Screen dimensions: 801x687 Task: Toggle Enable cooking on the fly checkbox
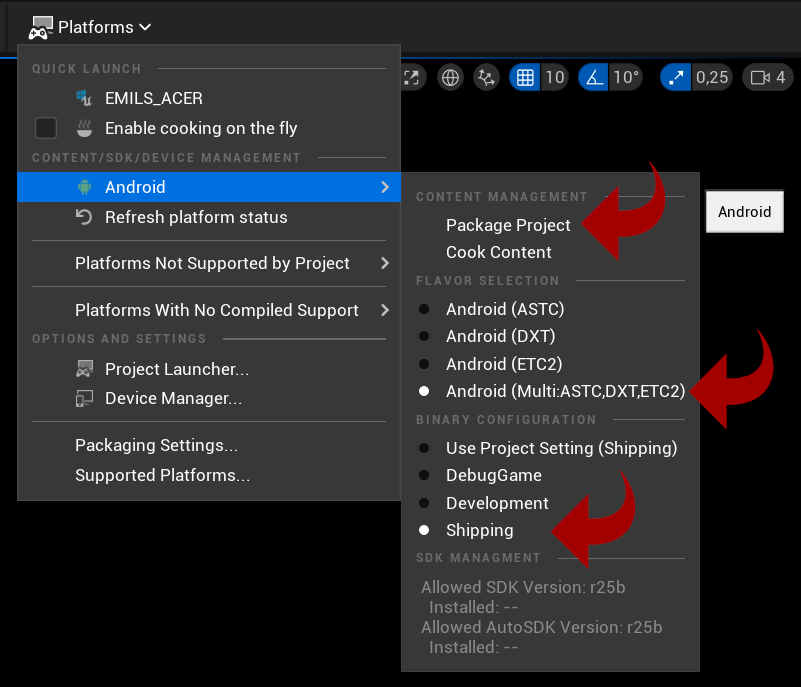[x=46, y=128]
